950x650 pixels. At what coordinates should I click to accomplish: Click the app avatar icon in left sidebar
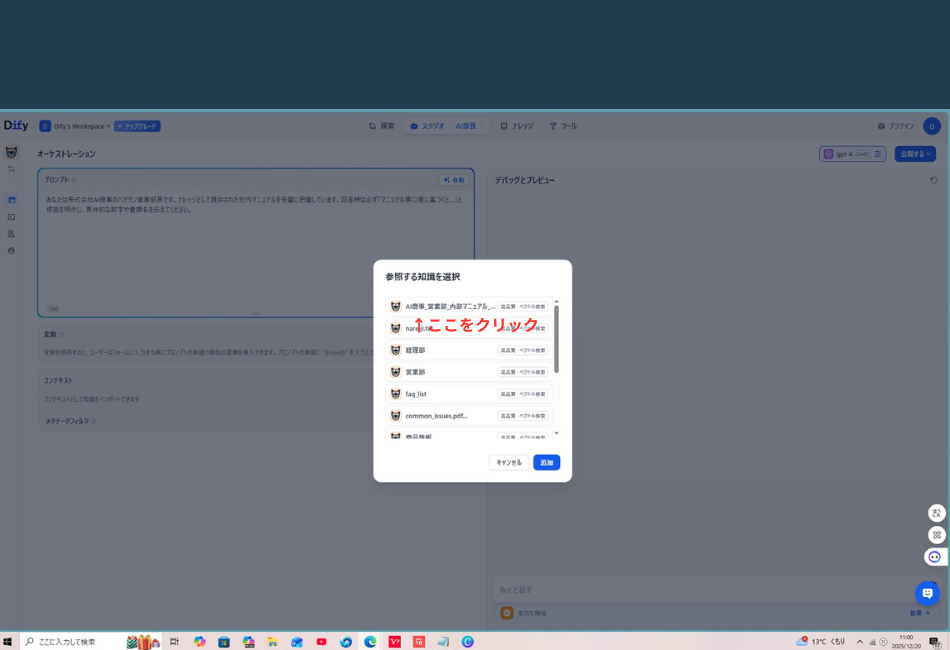pyautogui.click(x=11, y=152)
